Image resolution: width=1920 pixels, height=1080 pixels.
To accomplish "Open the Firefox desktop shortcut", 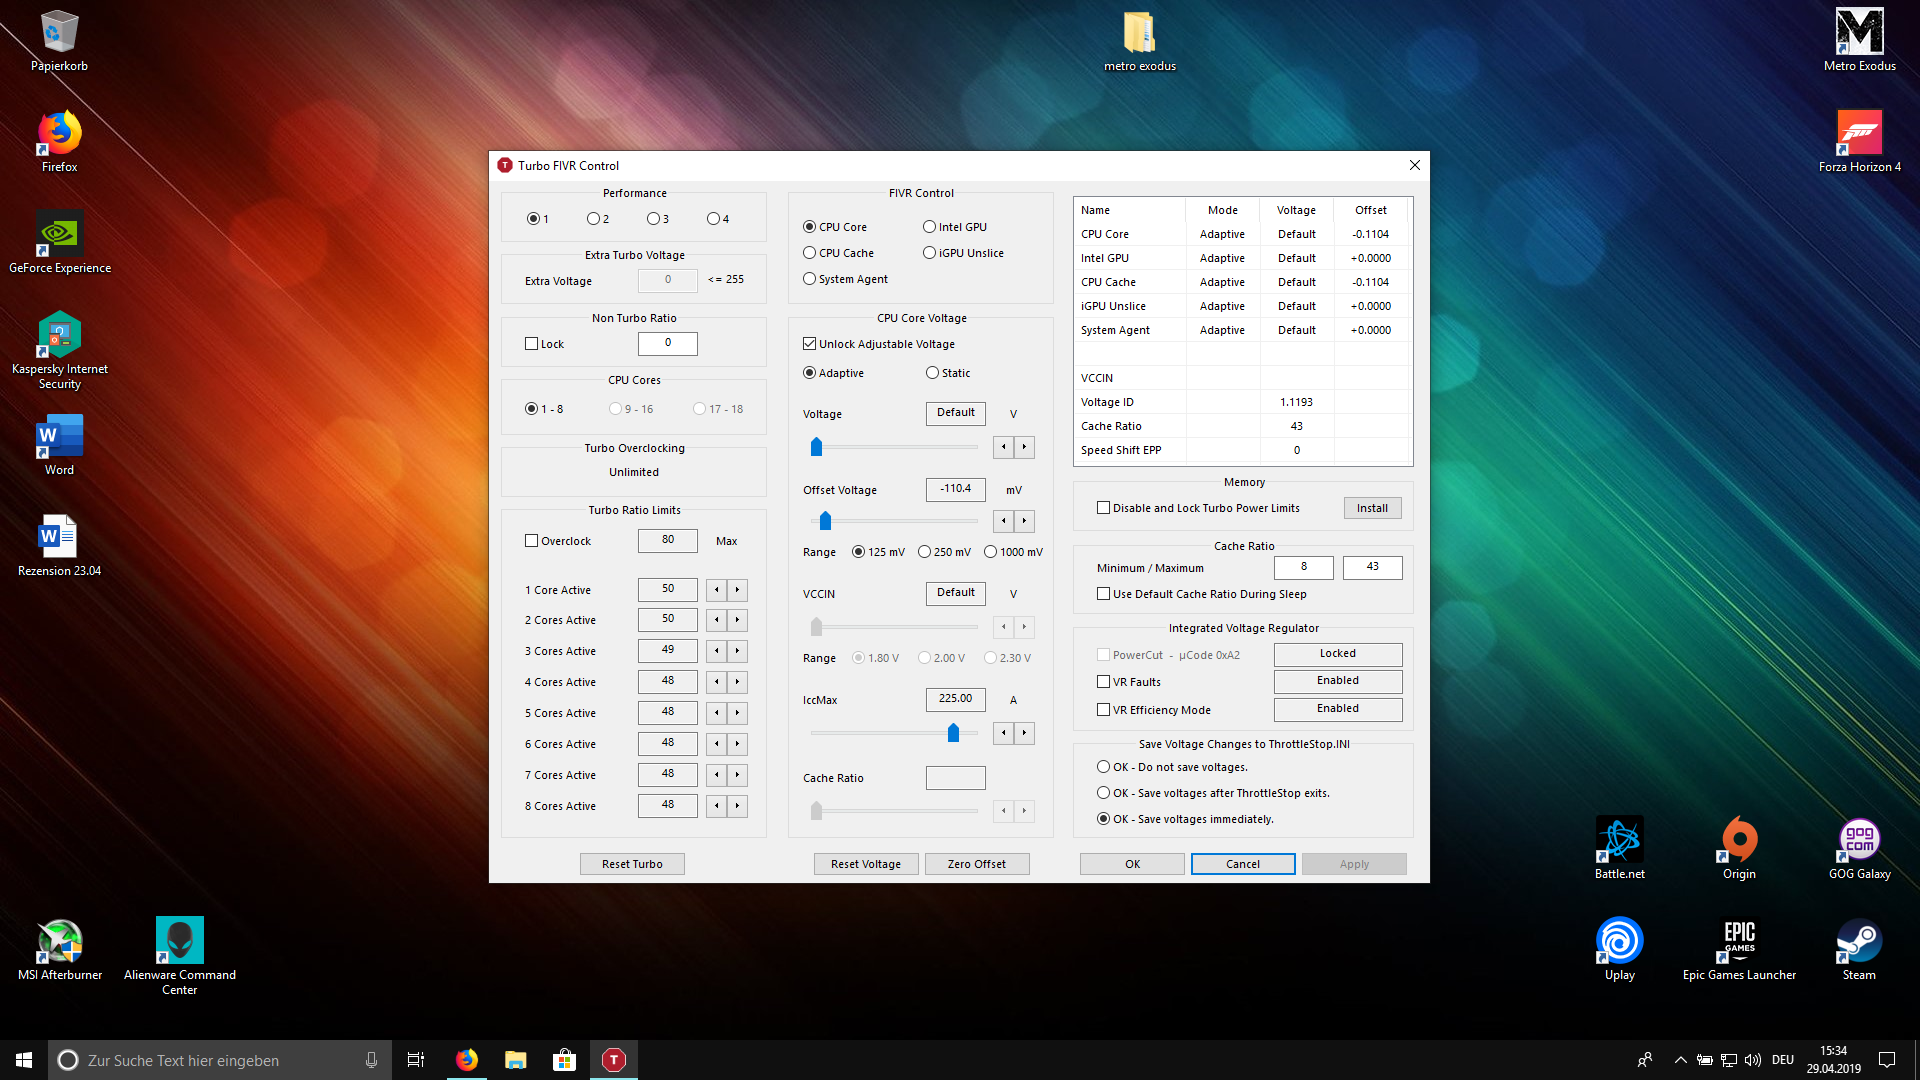I will tap(59, 141).
